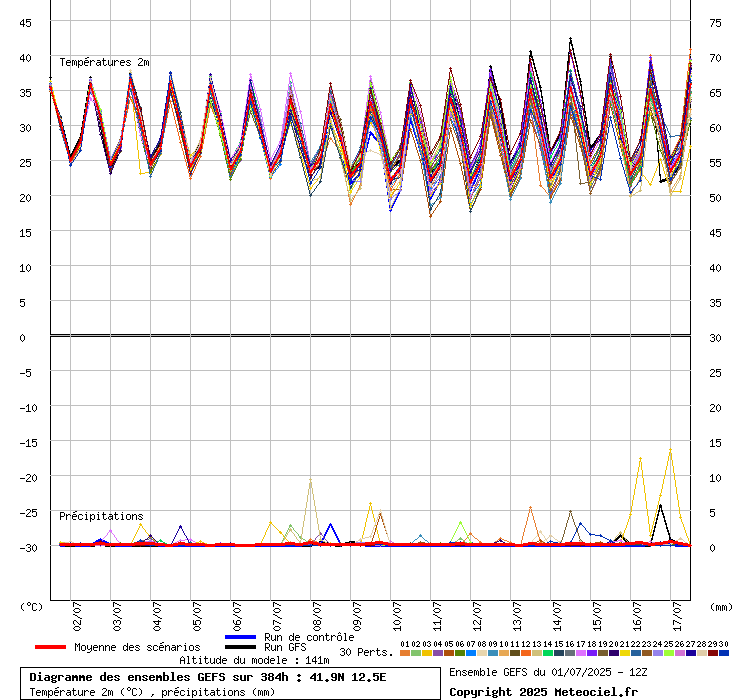Screen dimensions: 740x700
Task: Click the -30 temperature axis value
Action: 28,548
